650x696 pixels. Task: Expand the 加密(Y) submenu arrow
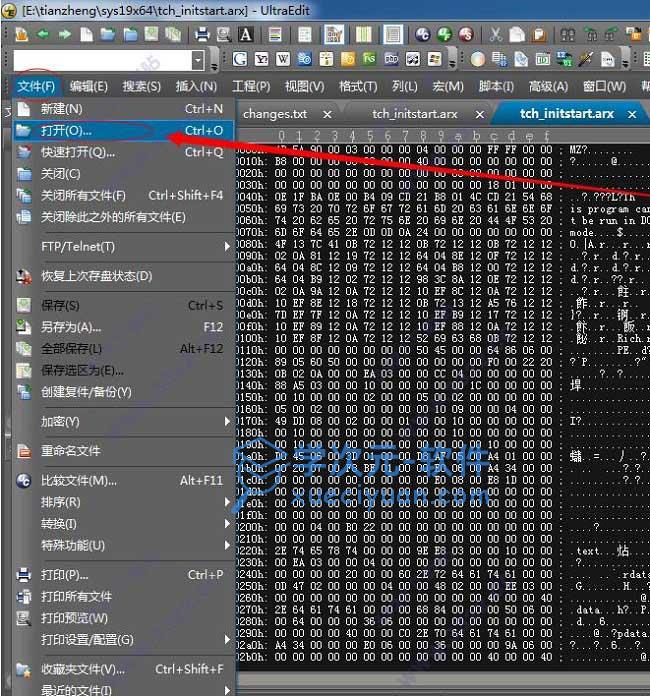[227, 421]
